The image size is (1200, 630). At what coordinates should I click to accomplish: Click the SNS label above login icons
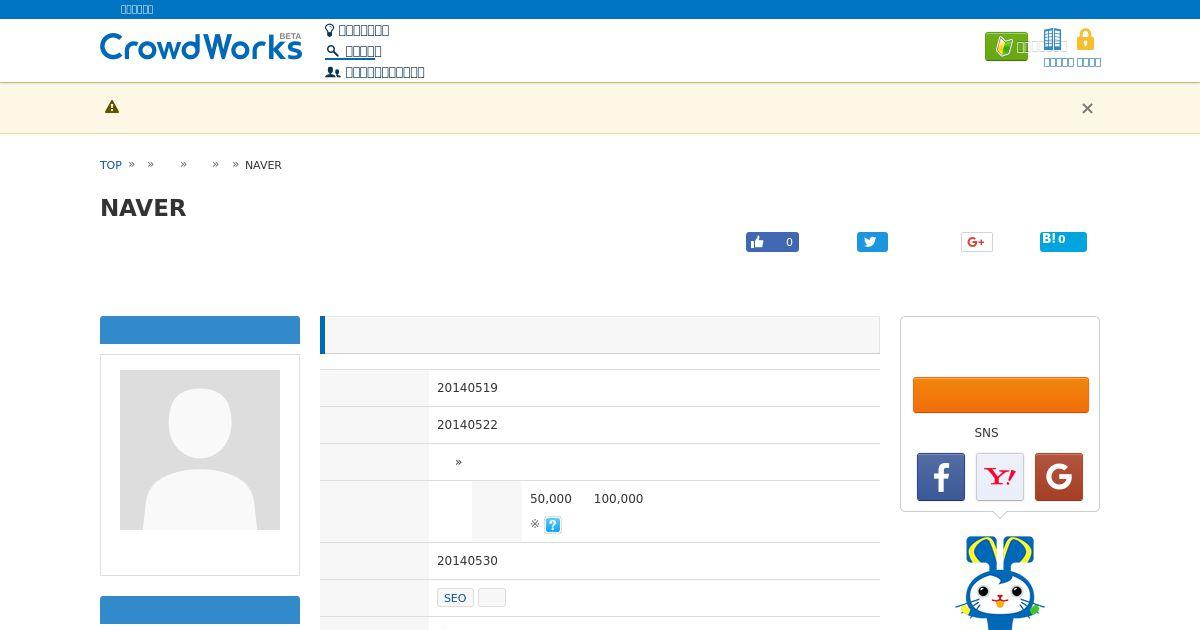pyautogui.click(x=986, y=433)
